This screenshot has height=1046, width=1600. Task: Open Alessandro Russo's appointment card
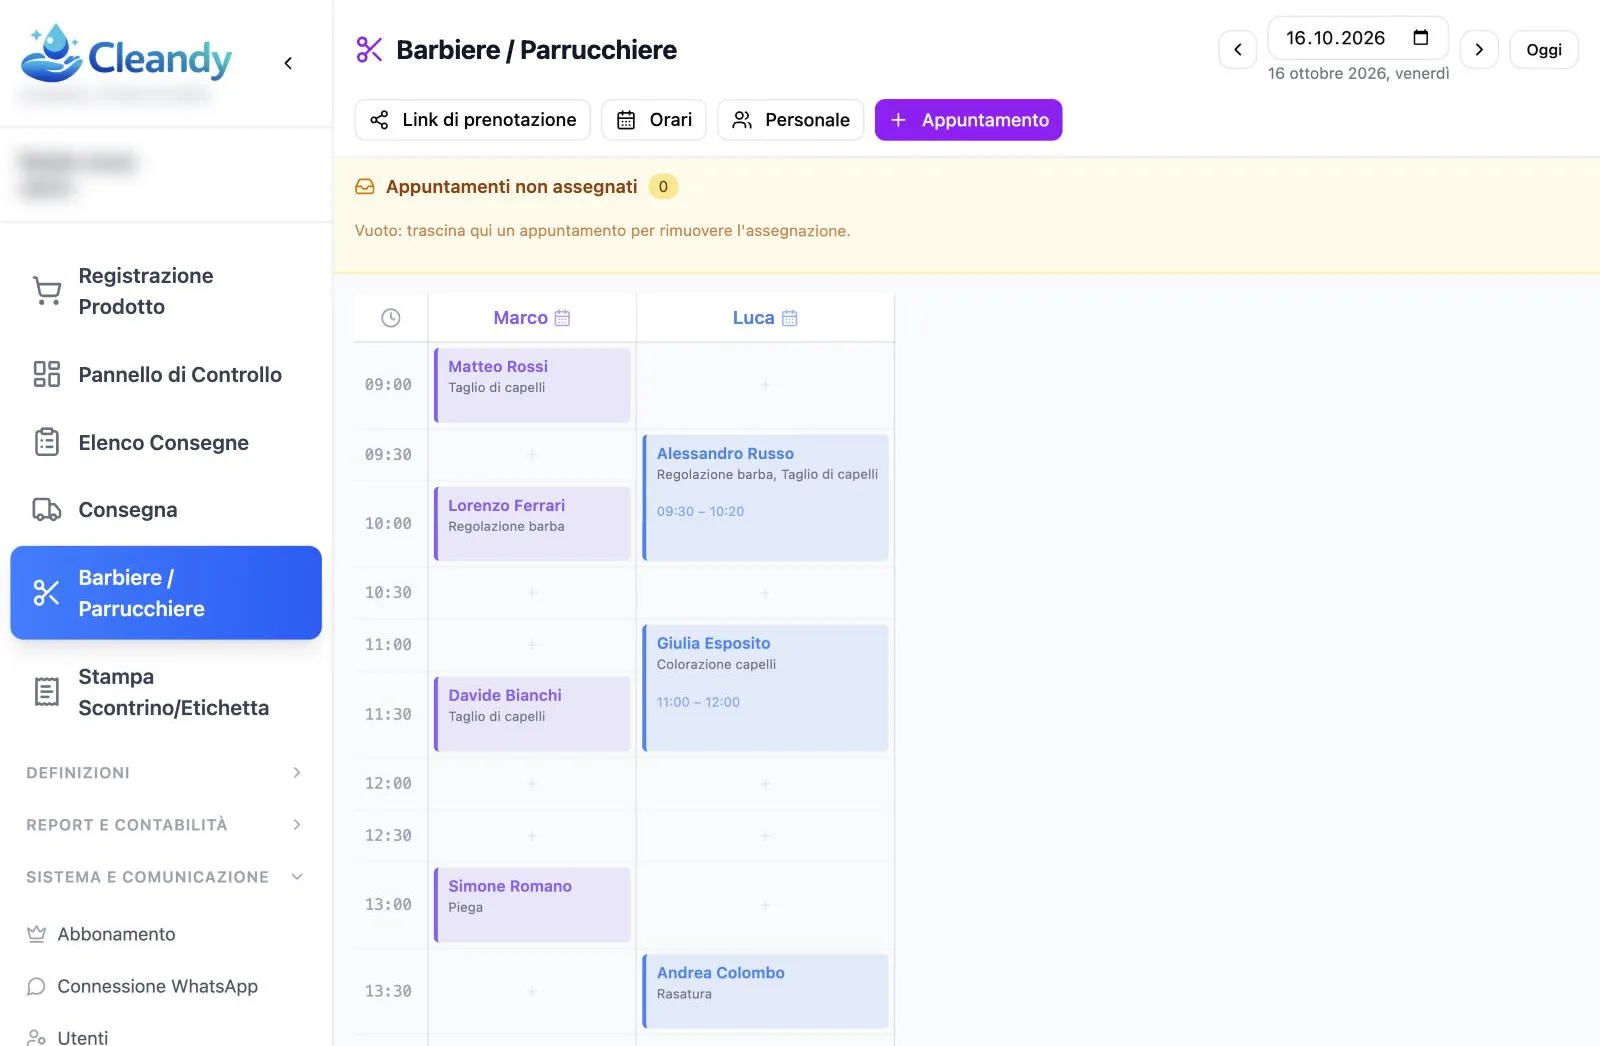tap(765, 497)
